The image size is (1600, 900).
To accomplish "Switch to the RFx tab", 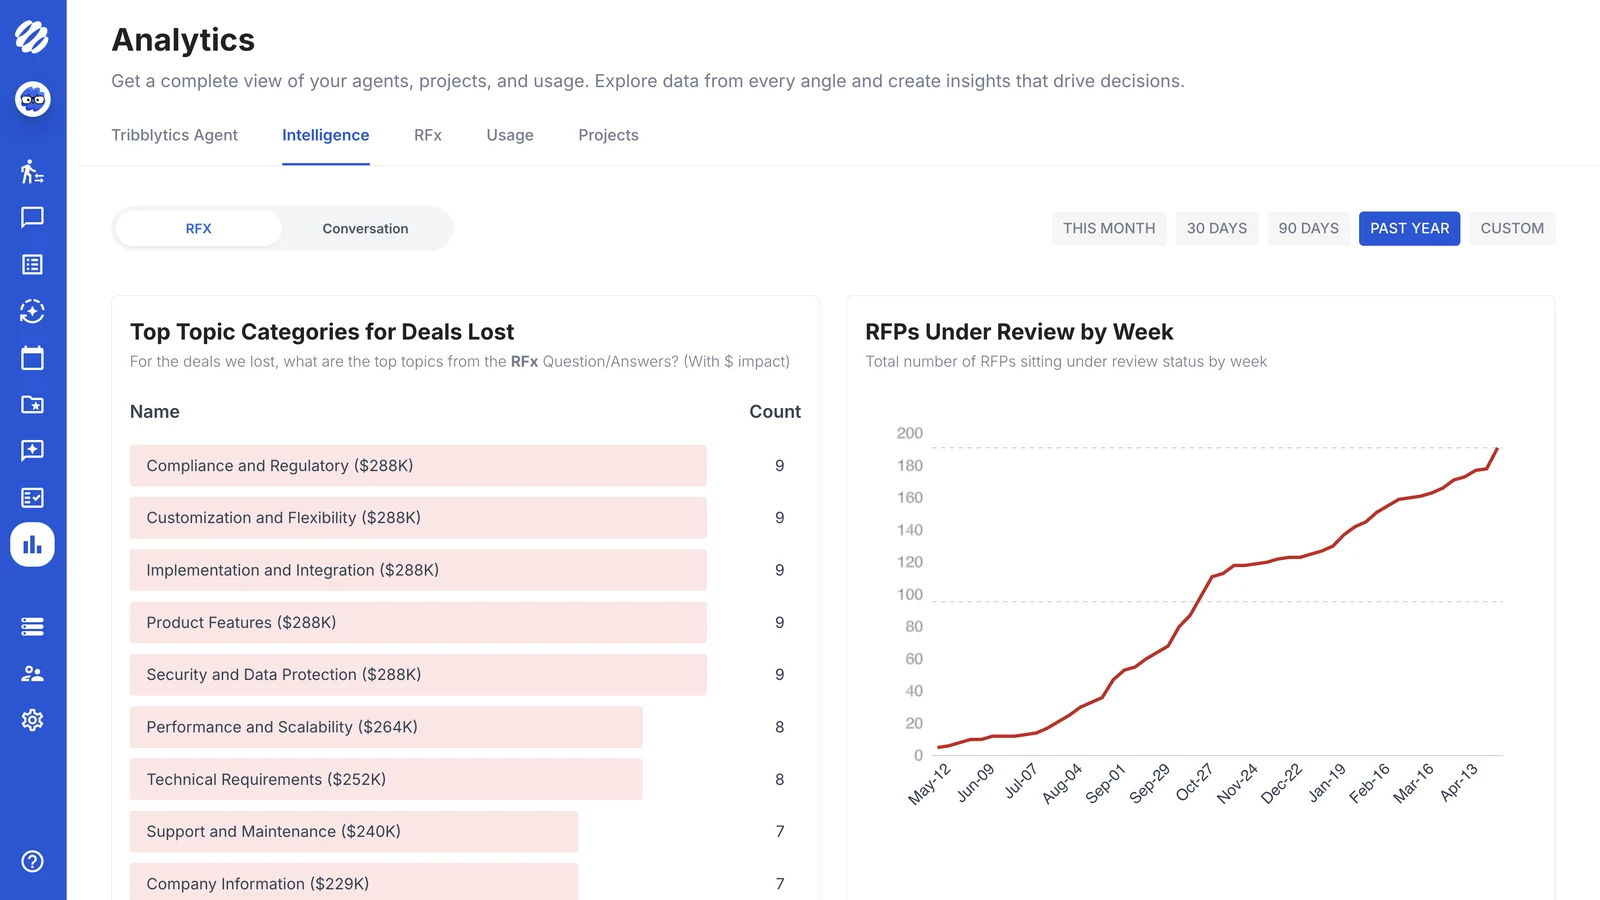I will (428, 135).
